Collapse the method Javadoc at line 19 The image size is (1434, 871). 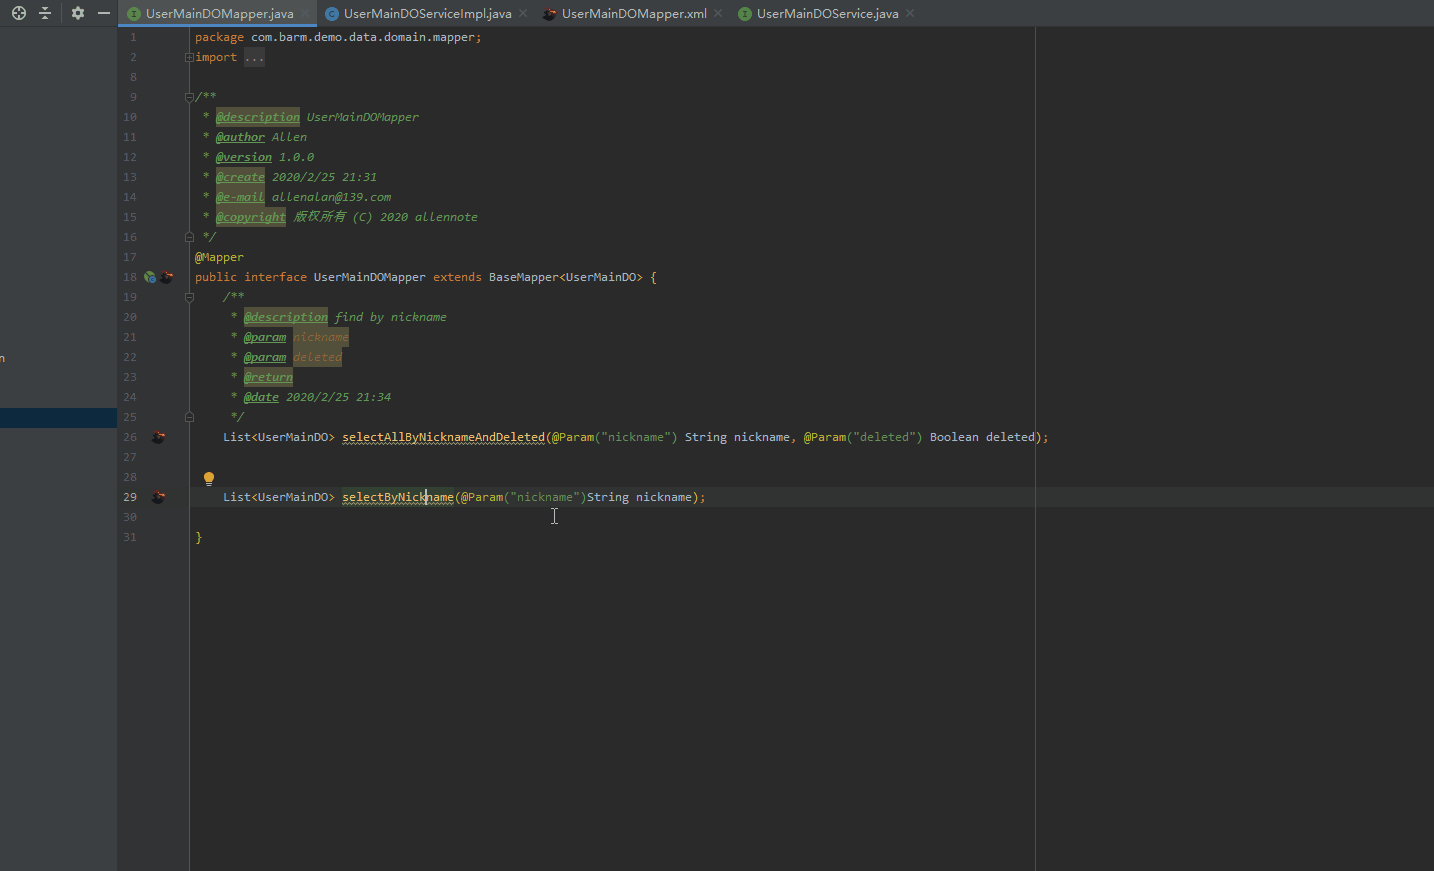click(x=189, y=297)
